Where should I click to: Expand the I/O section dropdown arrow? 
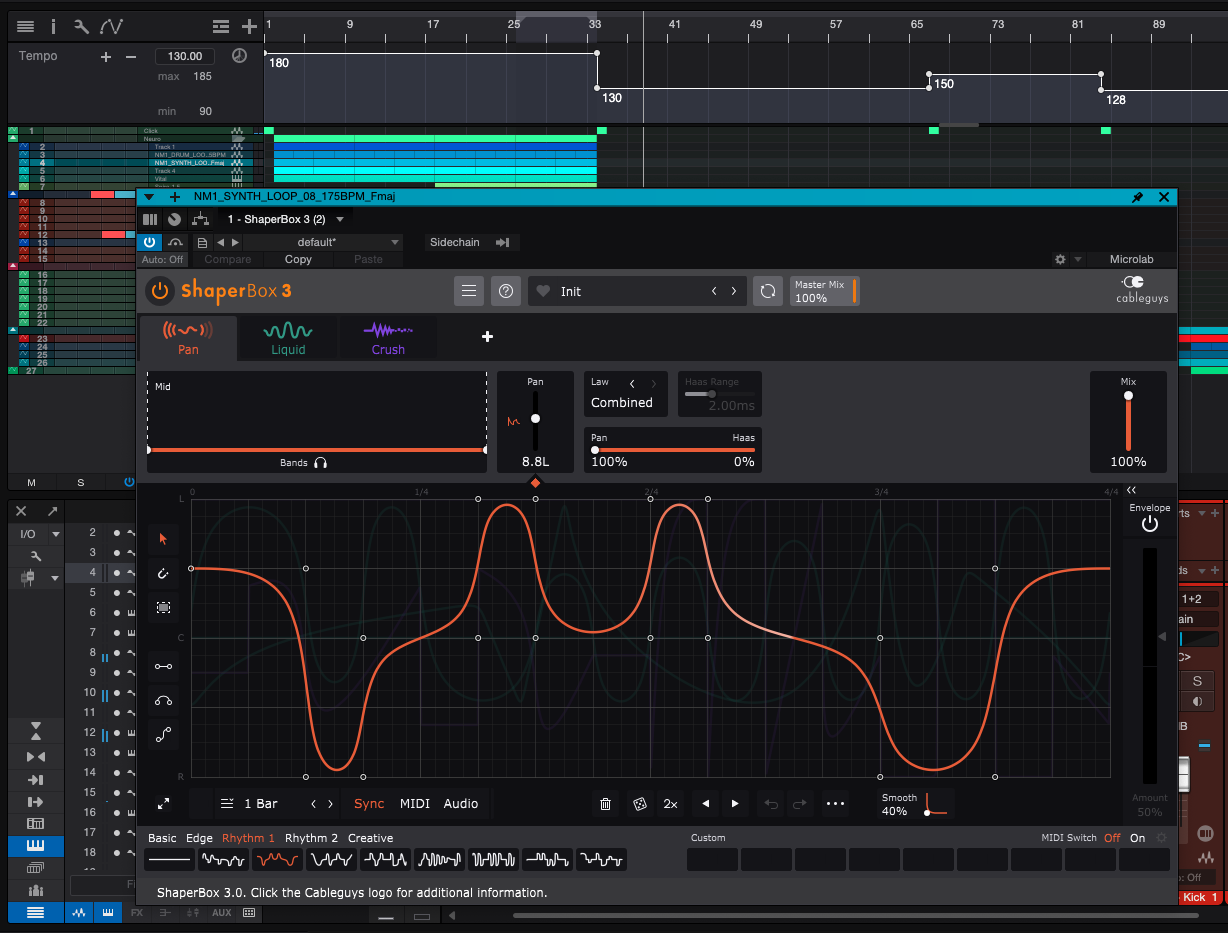56,535
